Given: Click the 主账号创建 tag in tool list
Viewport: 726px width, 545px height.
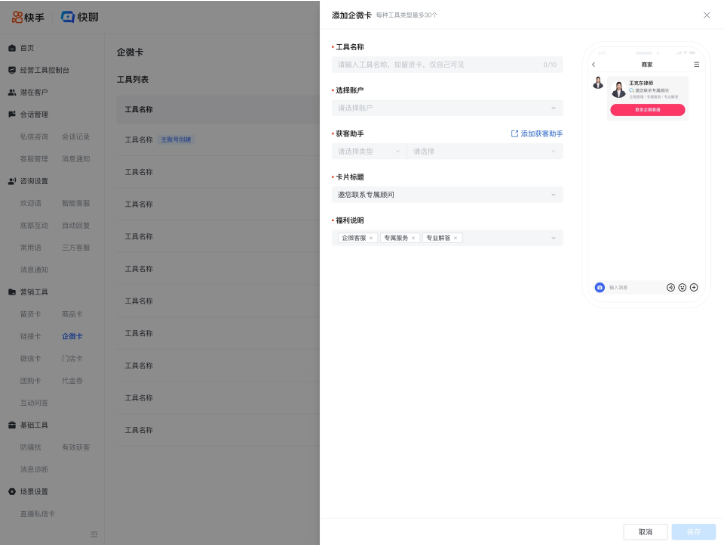Looking at the screenshot, I should pos(176,139).
